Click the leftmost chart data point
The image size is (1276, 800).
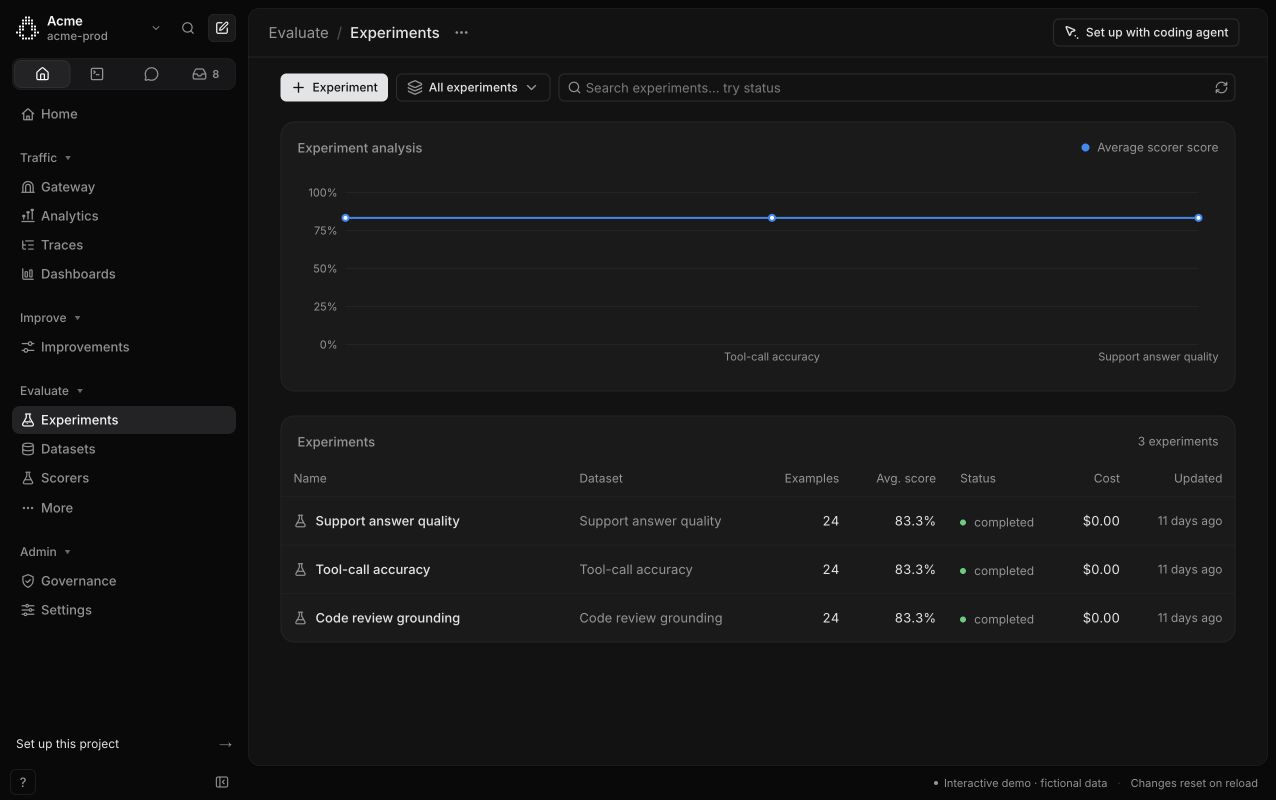pyautogui.click(x=345, y=218)
